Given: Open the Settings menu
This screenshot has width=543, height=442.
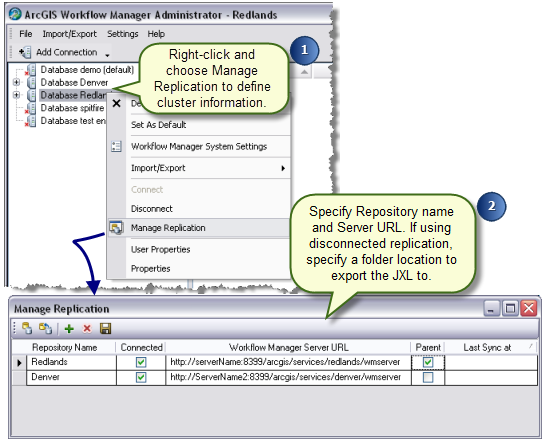Looking at the screenshot, I should point(123,34).
